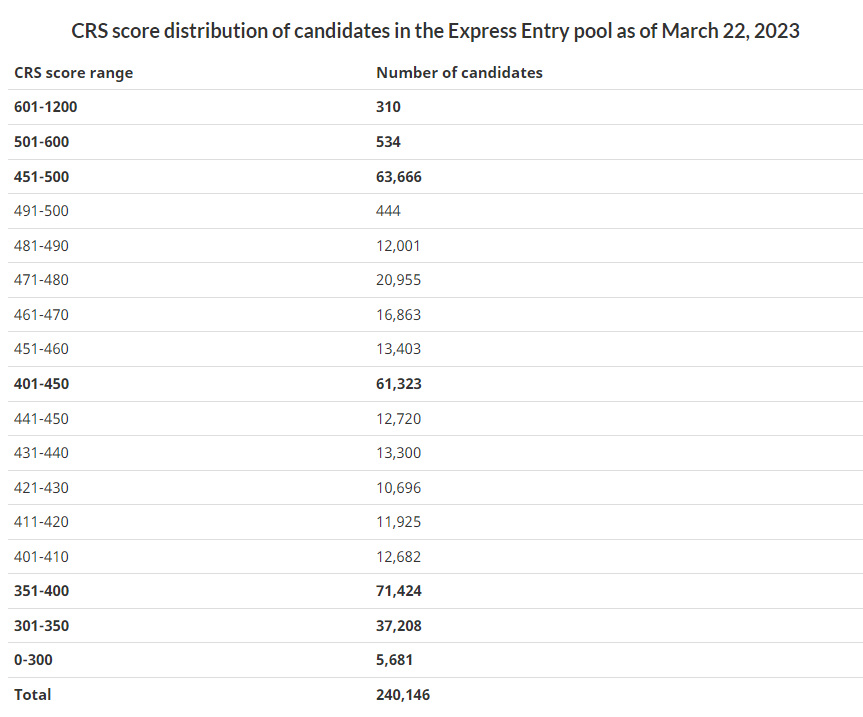Click the 431-440 sub-range cell
The width and height of the screenshot is (863, 717).
(x=41, y=453)
